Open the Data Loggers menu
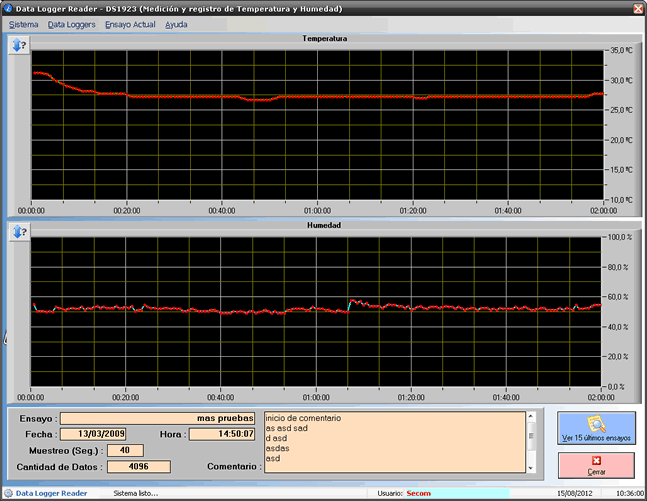This screenshot has height=501, width=647. [x=71, y=23]
